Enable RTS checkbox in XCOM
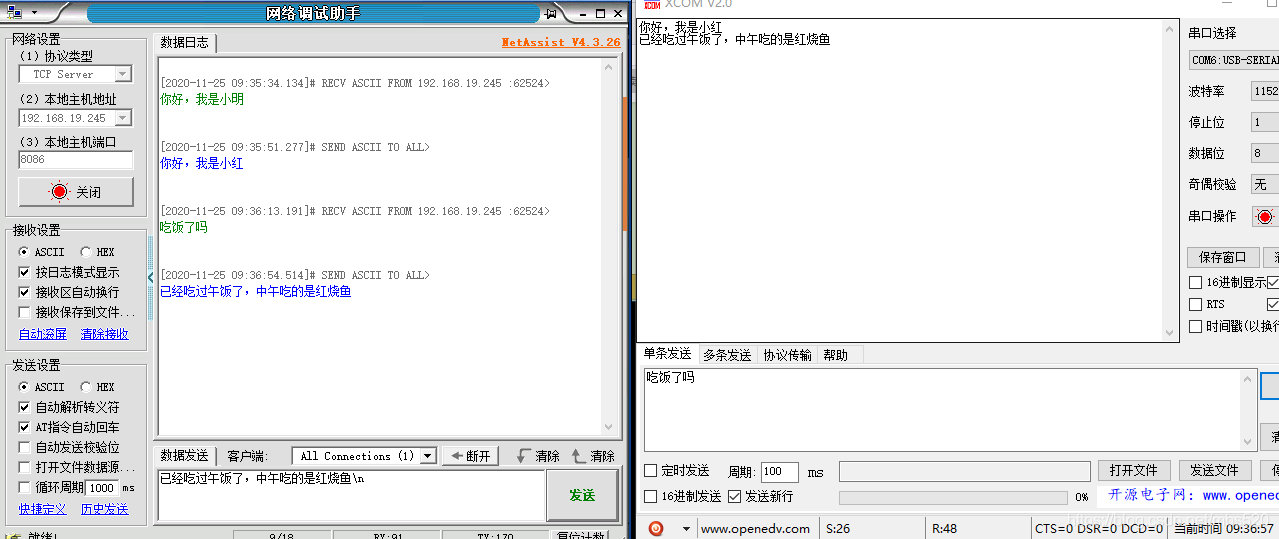This screenshot has width=1279, height=539. coord(1195,304)
